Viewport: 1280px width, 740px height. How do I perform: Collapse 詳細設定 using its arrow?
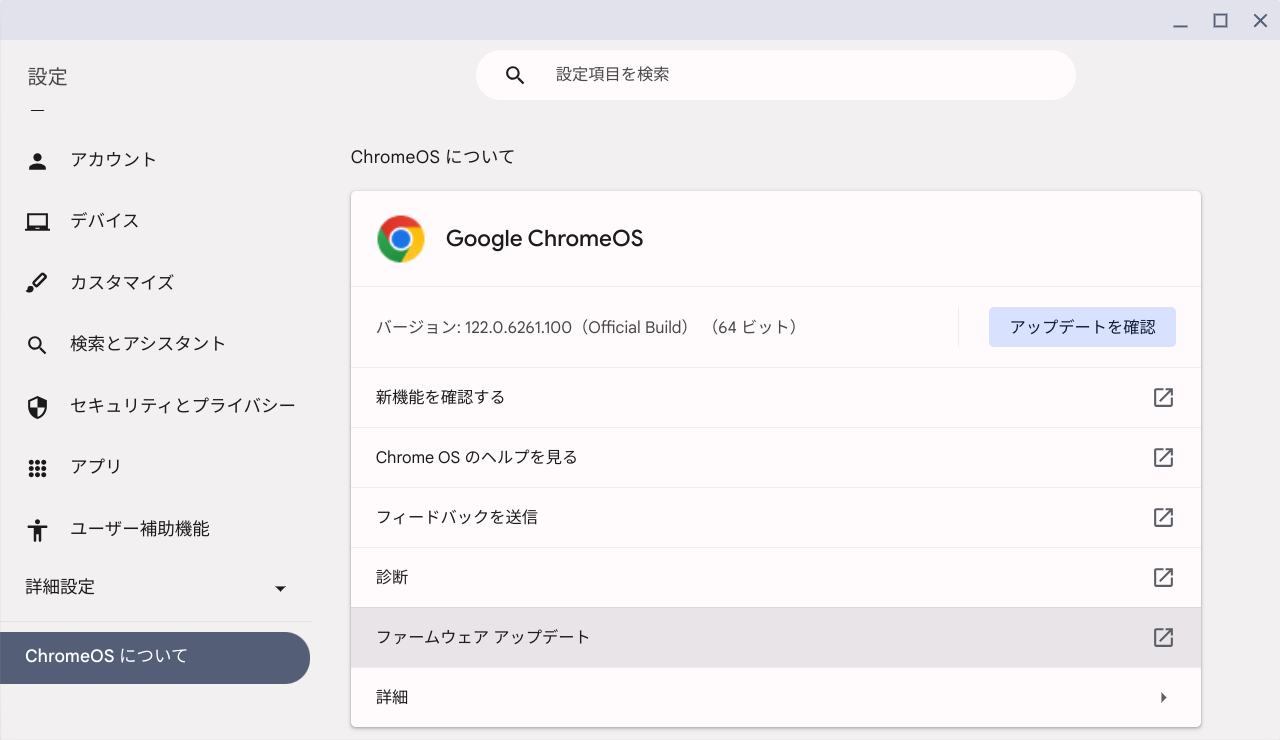[x=280, y=588]
